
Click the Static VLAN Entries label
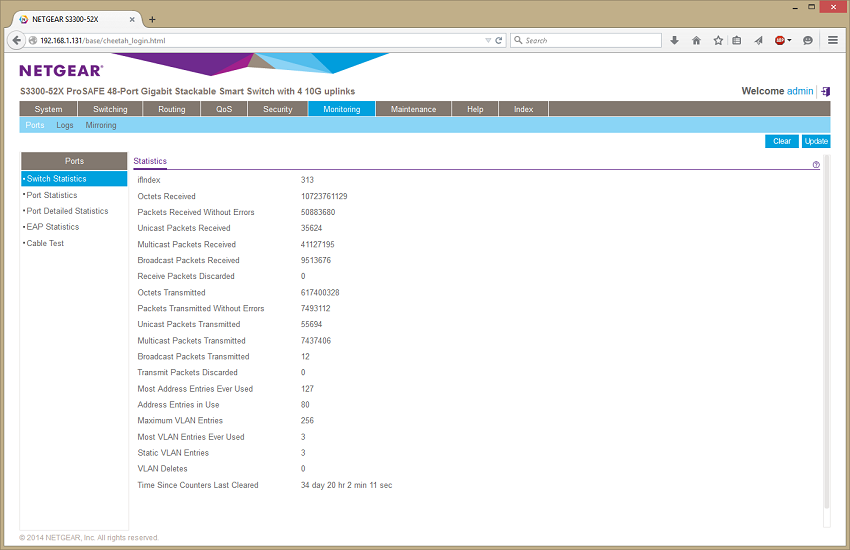tap(173, 452)
